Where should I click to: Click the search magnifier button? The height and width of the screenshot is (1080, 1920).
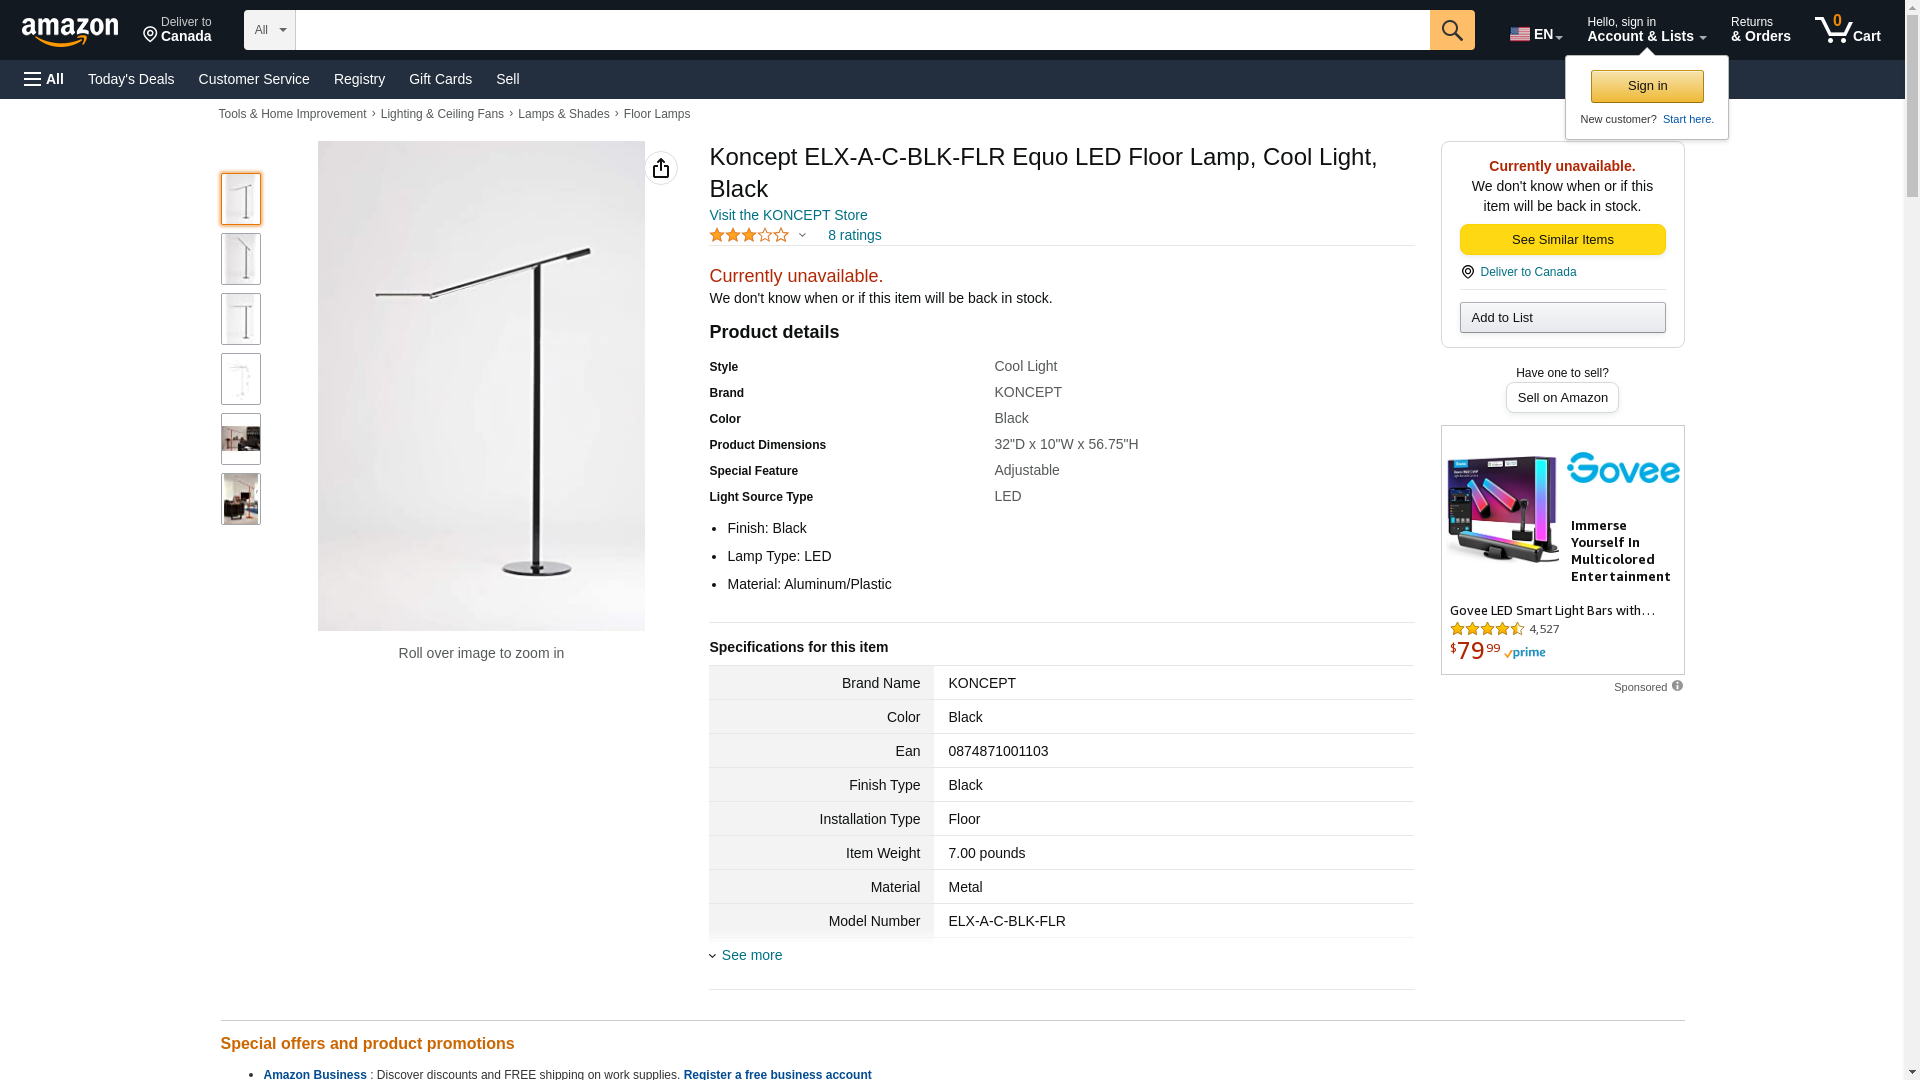pyautogui.click(x=1452, y=30)
